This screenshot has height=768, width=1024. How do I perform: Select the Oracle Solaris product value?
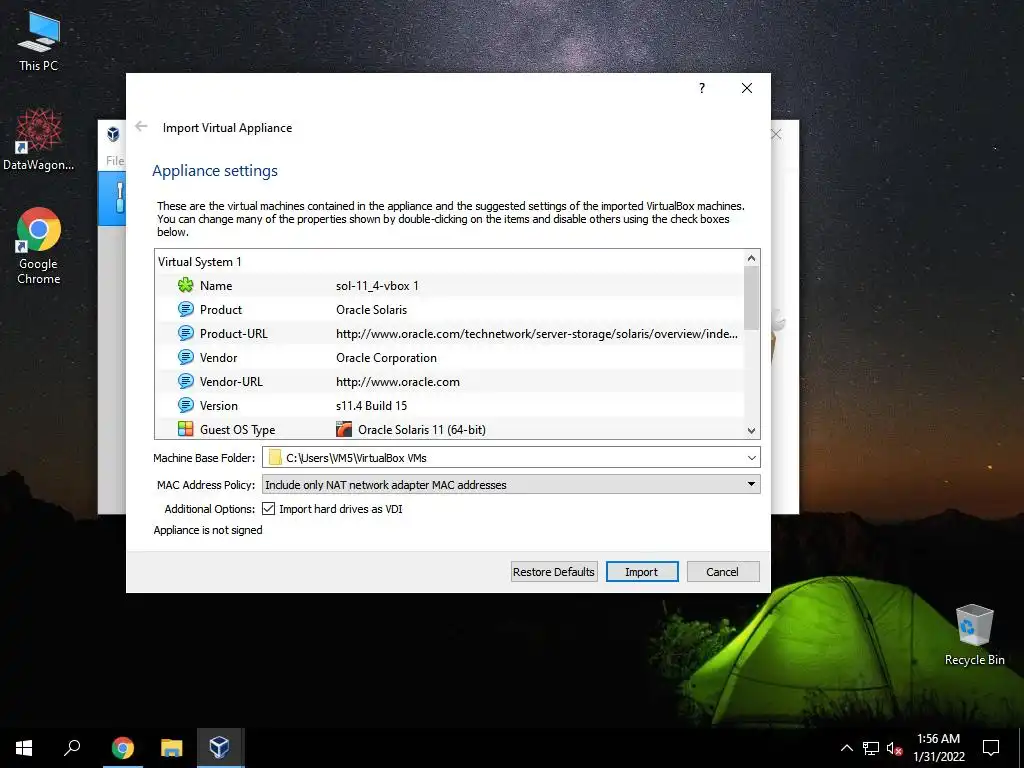click(x=372, y=310)
